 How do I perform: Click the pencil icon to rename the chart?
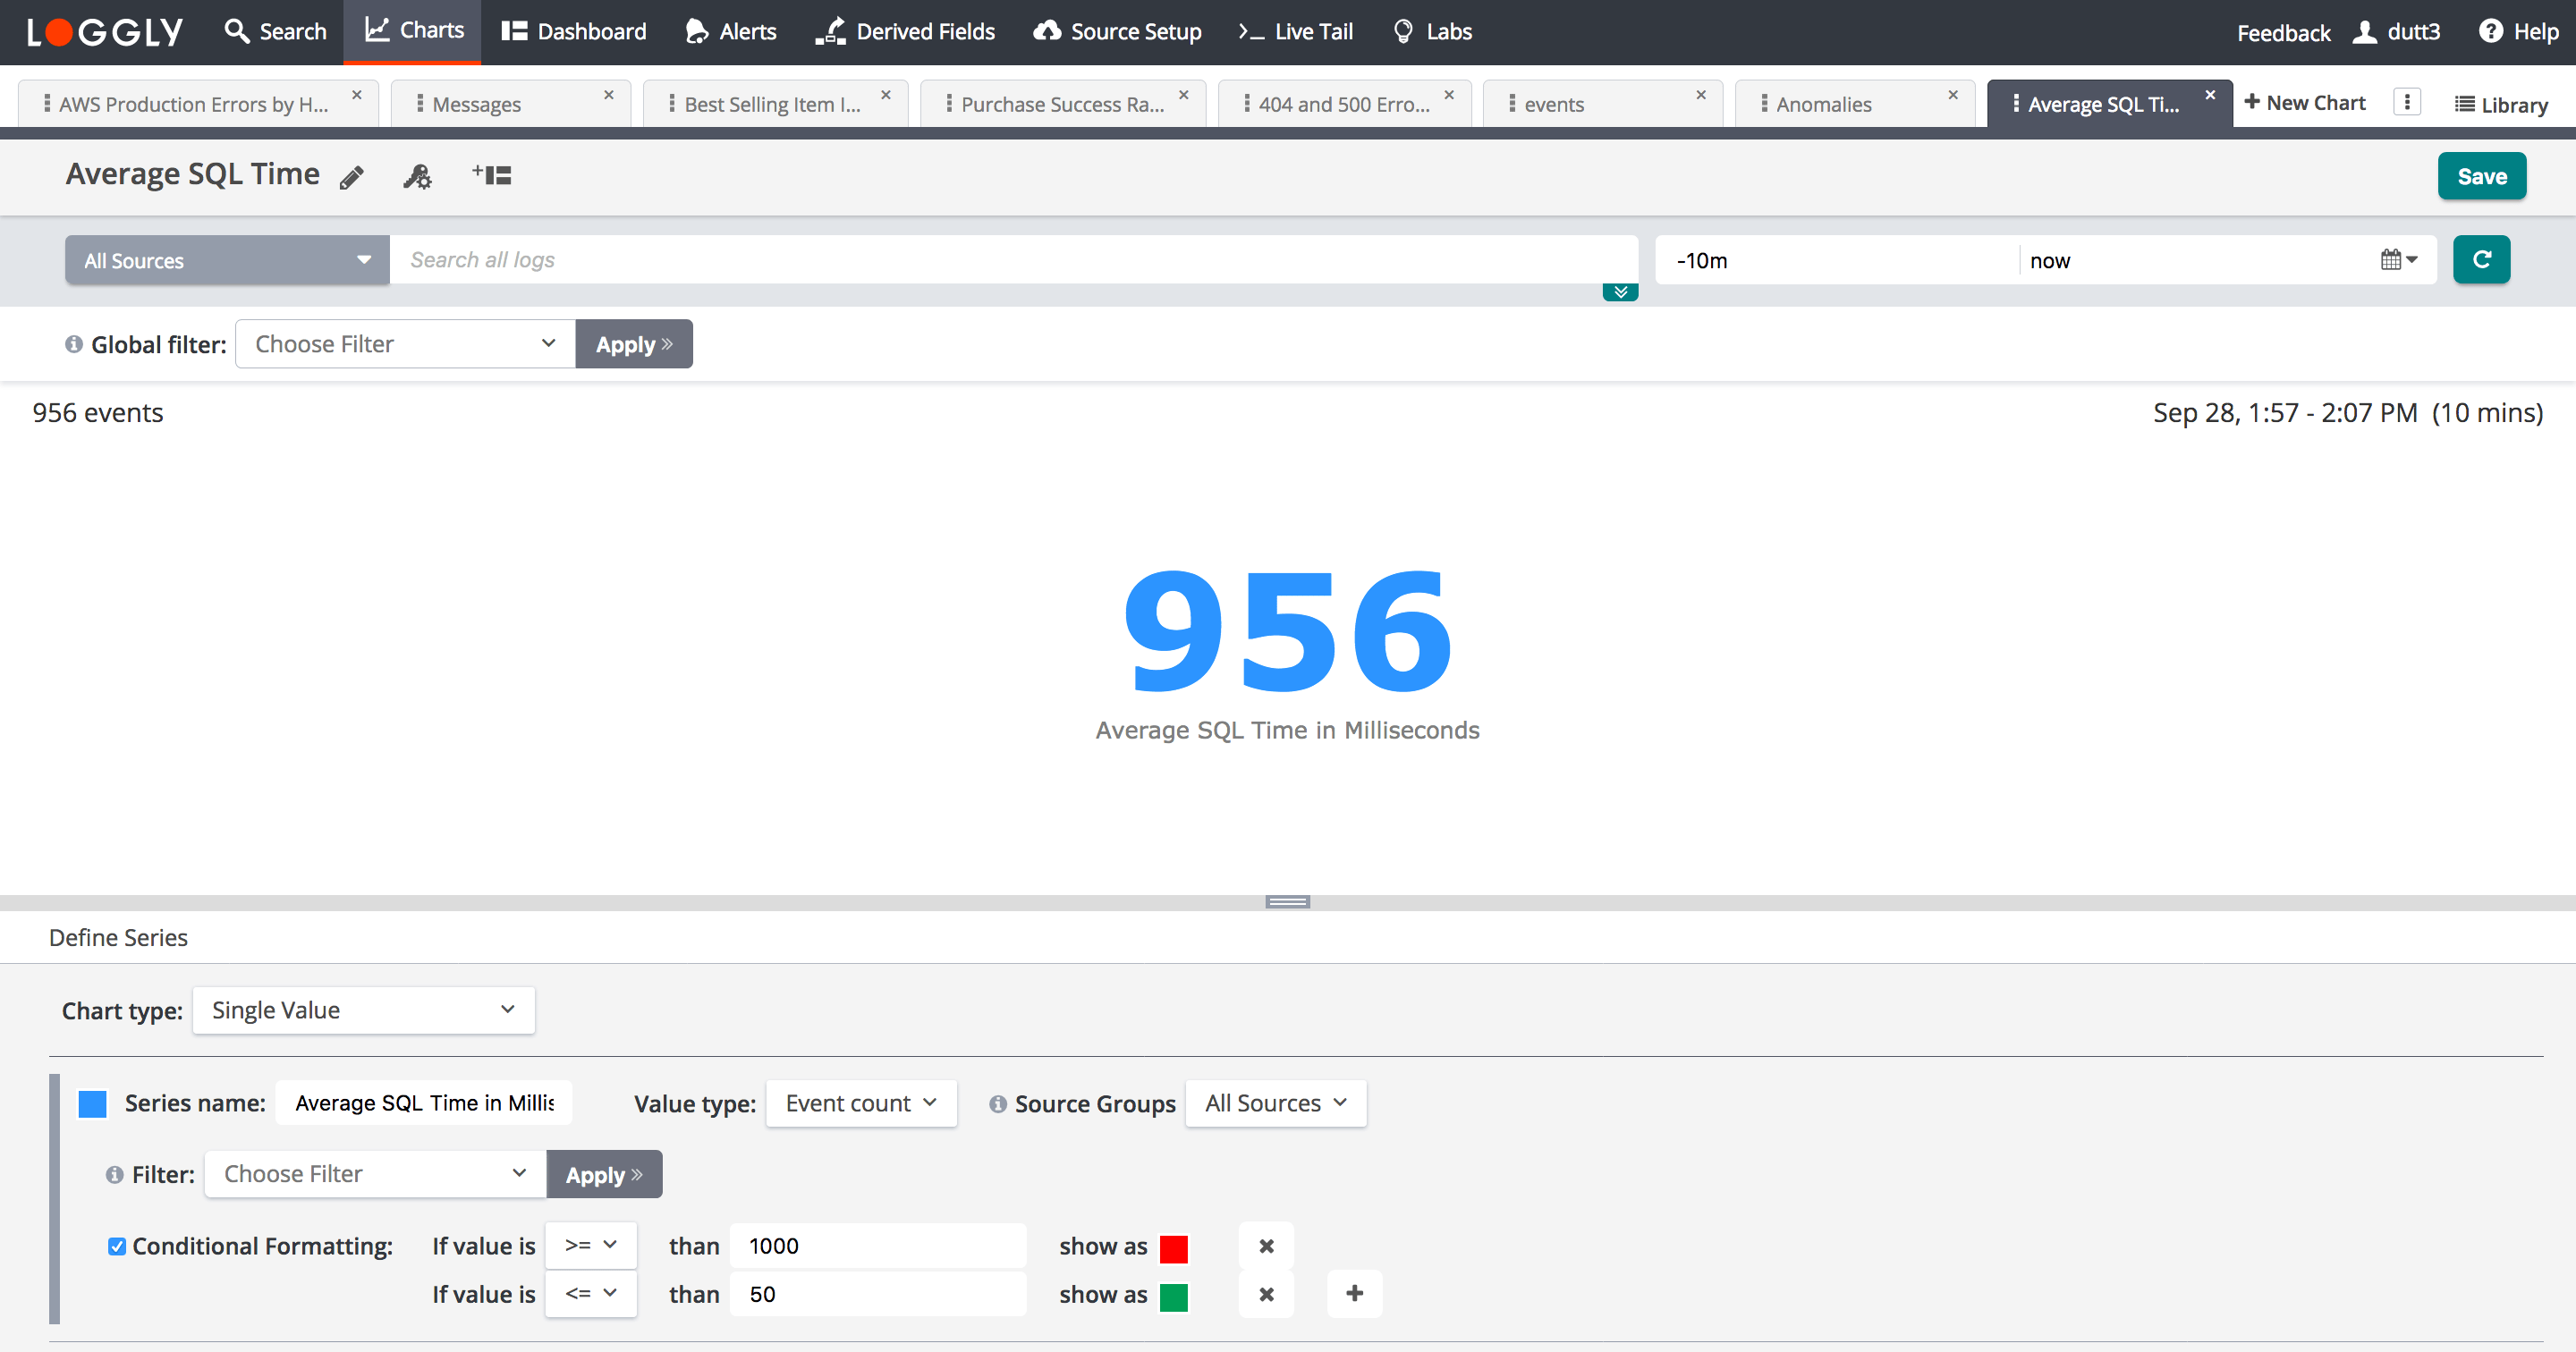click(x=351, y=177)
